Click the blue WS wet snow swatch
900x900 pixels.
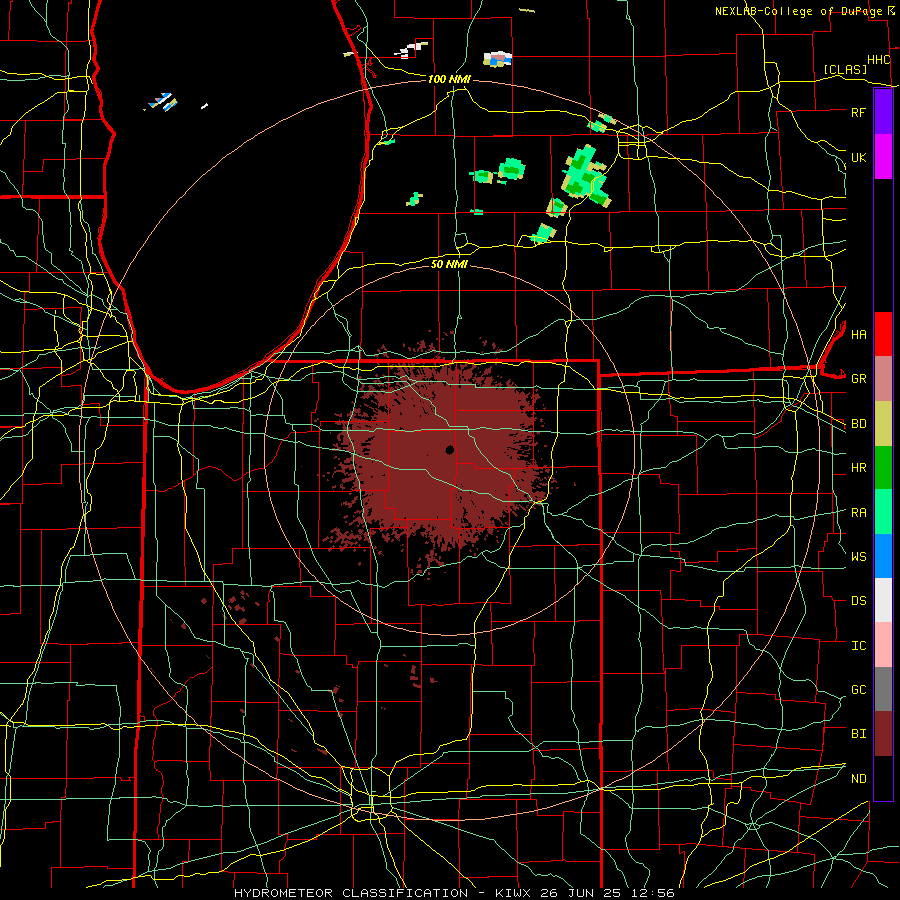point(883,556)
